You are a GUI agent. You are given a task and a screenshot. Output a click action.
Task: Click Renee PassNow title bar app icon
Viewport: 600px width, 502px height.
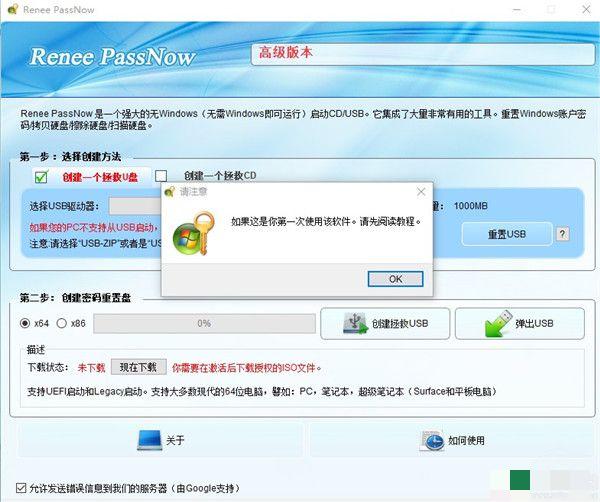pos(13,9)
